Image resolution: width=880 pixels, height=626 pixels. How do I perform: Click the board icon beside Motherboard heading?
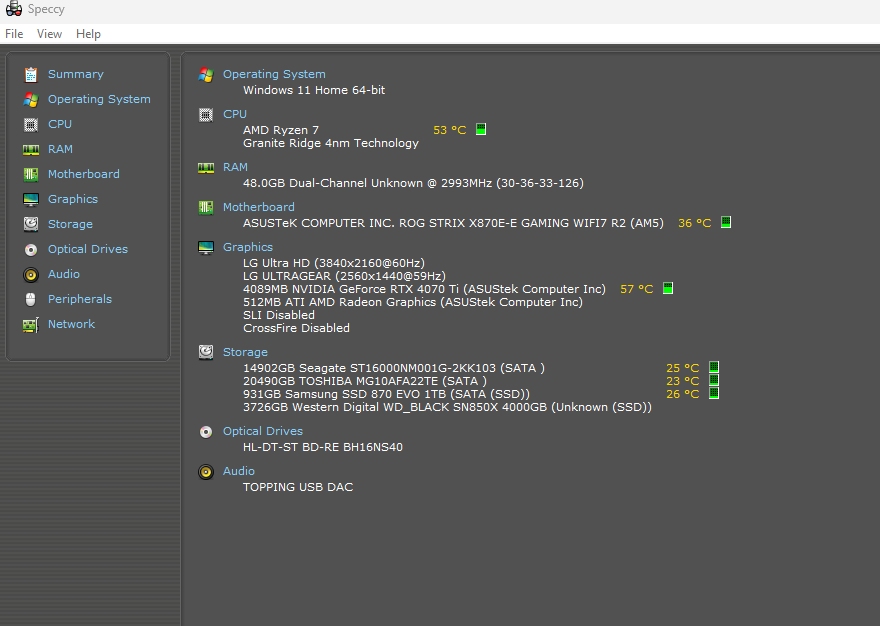[x=206, y=208]
